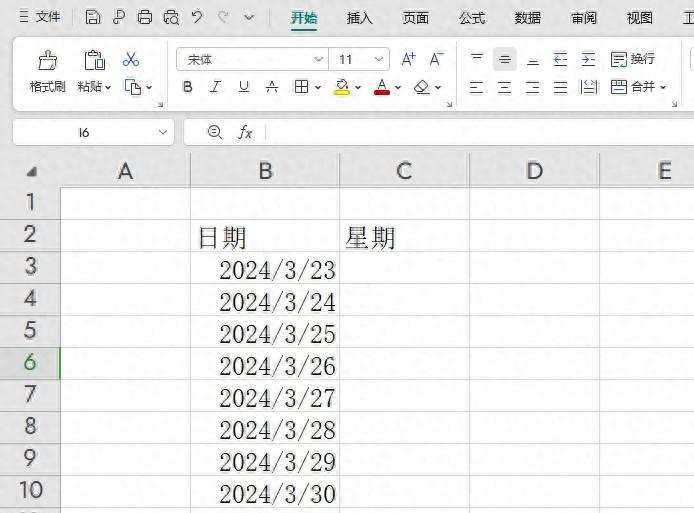Click the zoom formula bar icon
The height and width of the screenshot is (513, 694).
[215, 132]
